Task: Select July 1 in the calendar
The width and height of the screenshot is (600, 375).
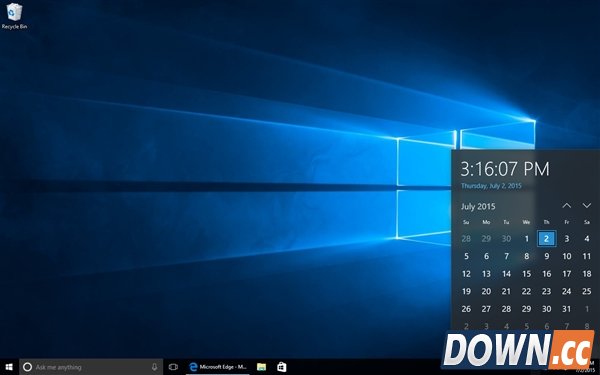Action: click(527, 239)
